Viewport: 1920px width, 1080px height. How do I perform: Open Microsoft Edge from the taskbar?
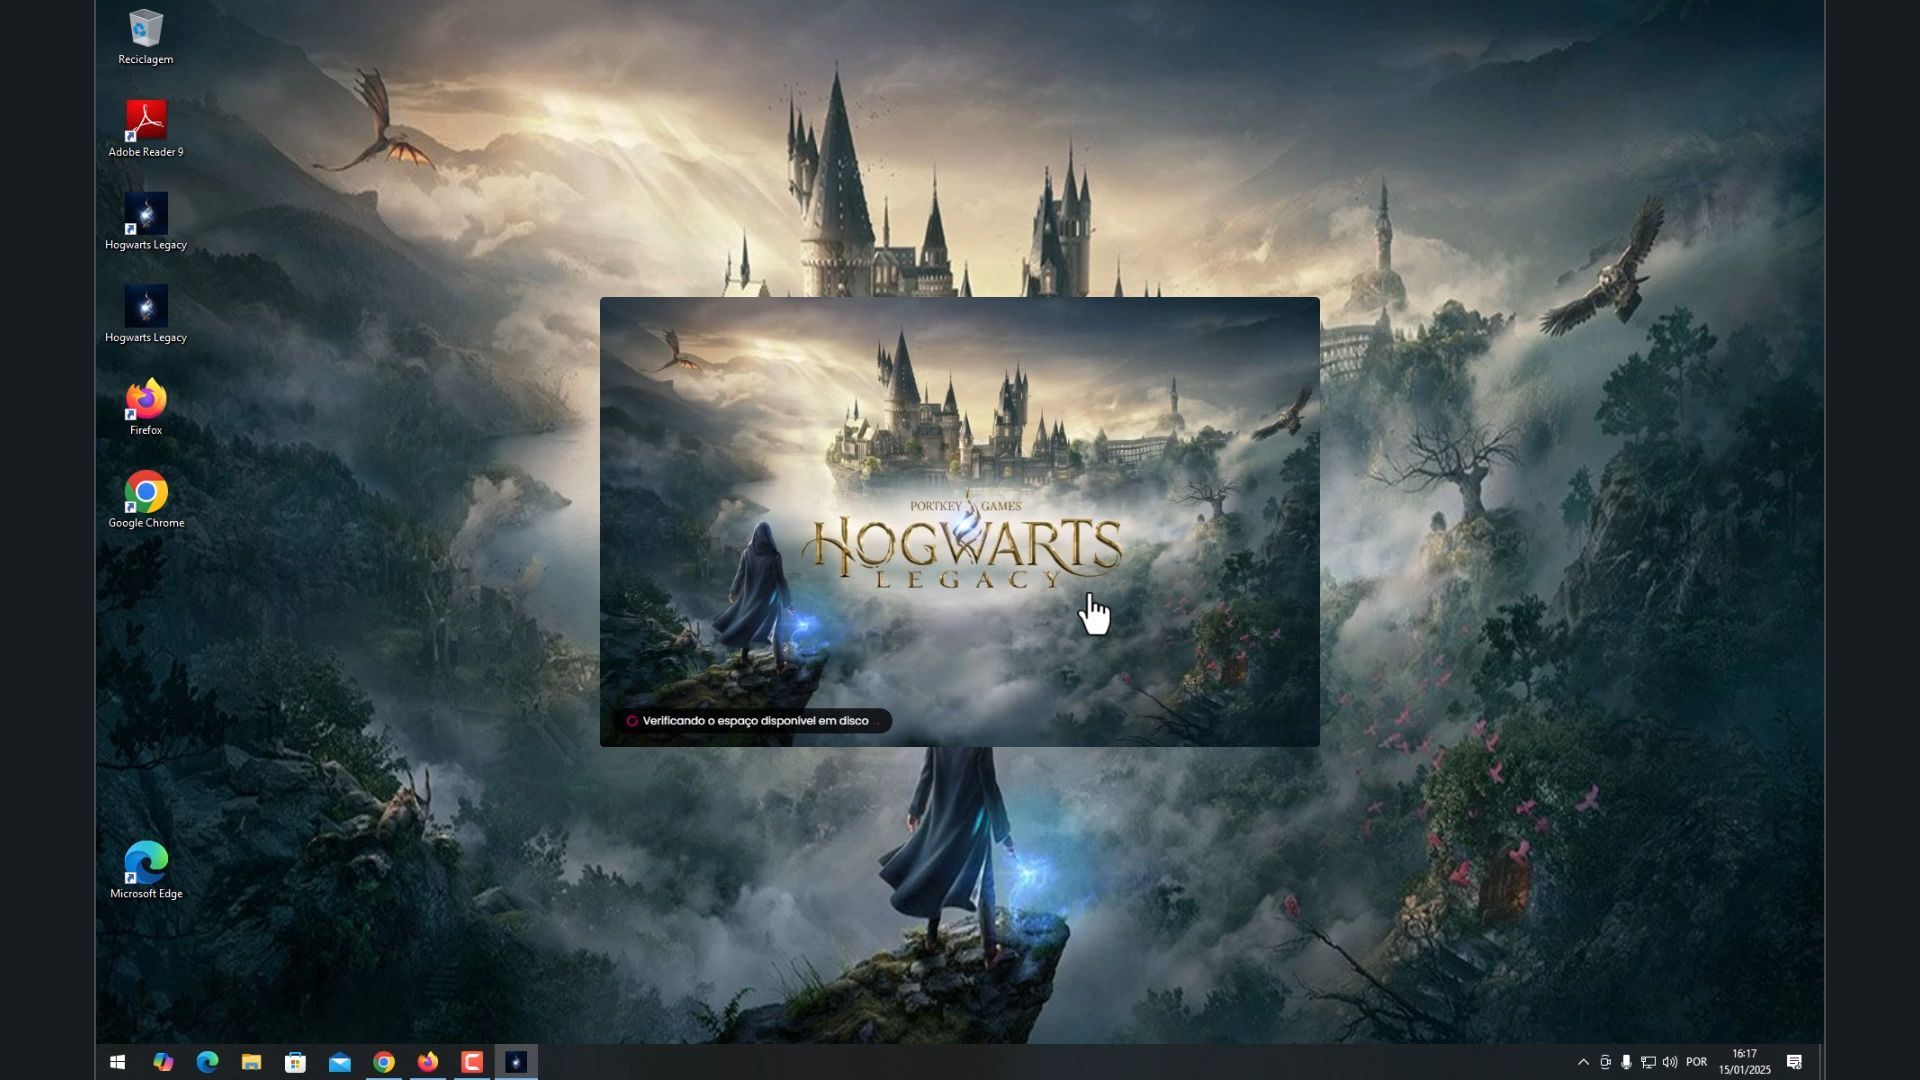(207, 1062)
